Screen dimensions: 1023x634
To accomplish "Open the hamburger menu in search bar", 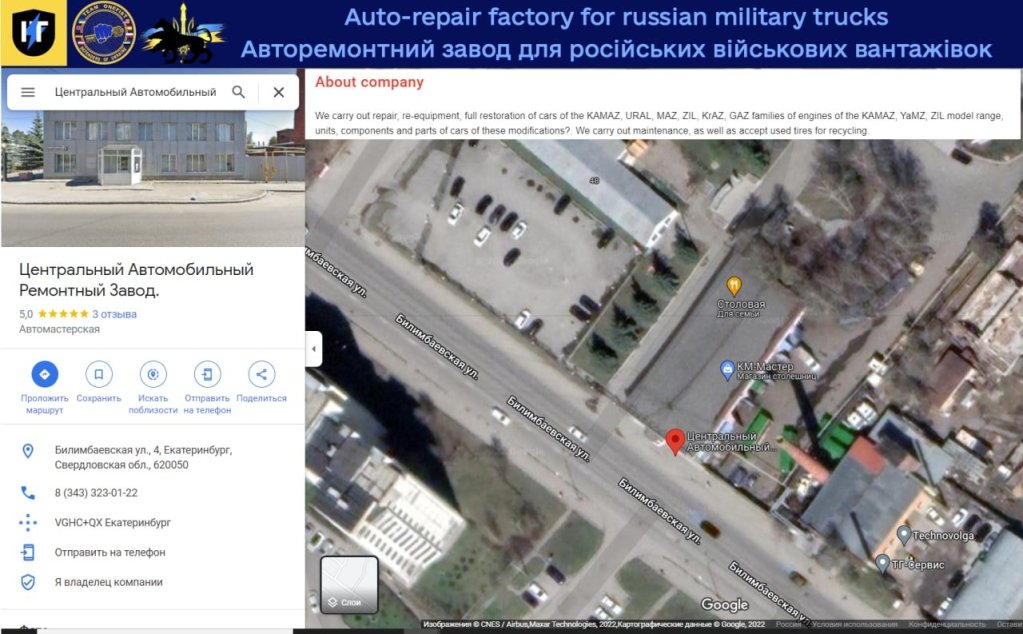I will (28, 92).
